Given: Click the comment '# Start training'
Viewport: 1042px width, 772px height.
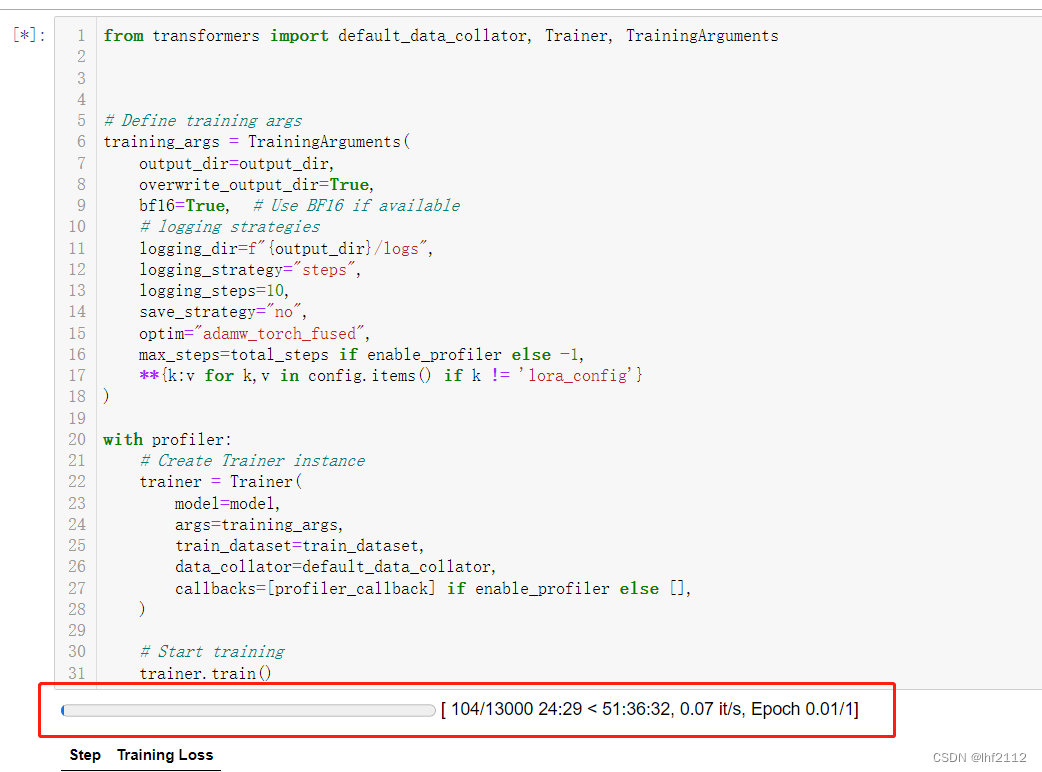Looking at the screenshot, I should 212,652.
